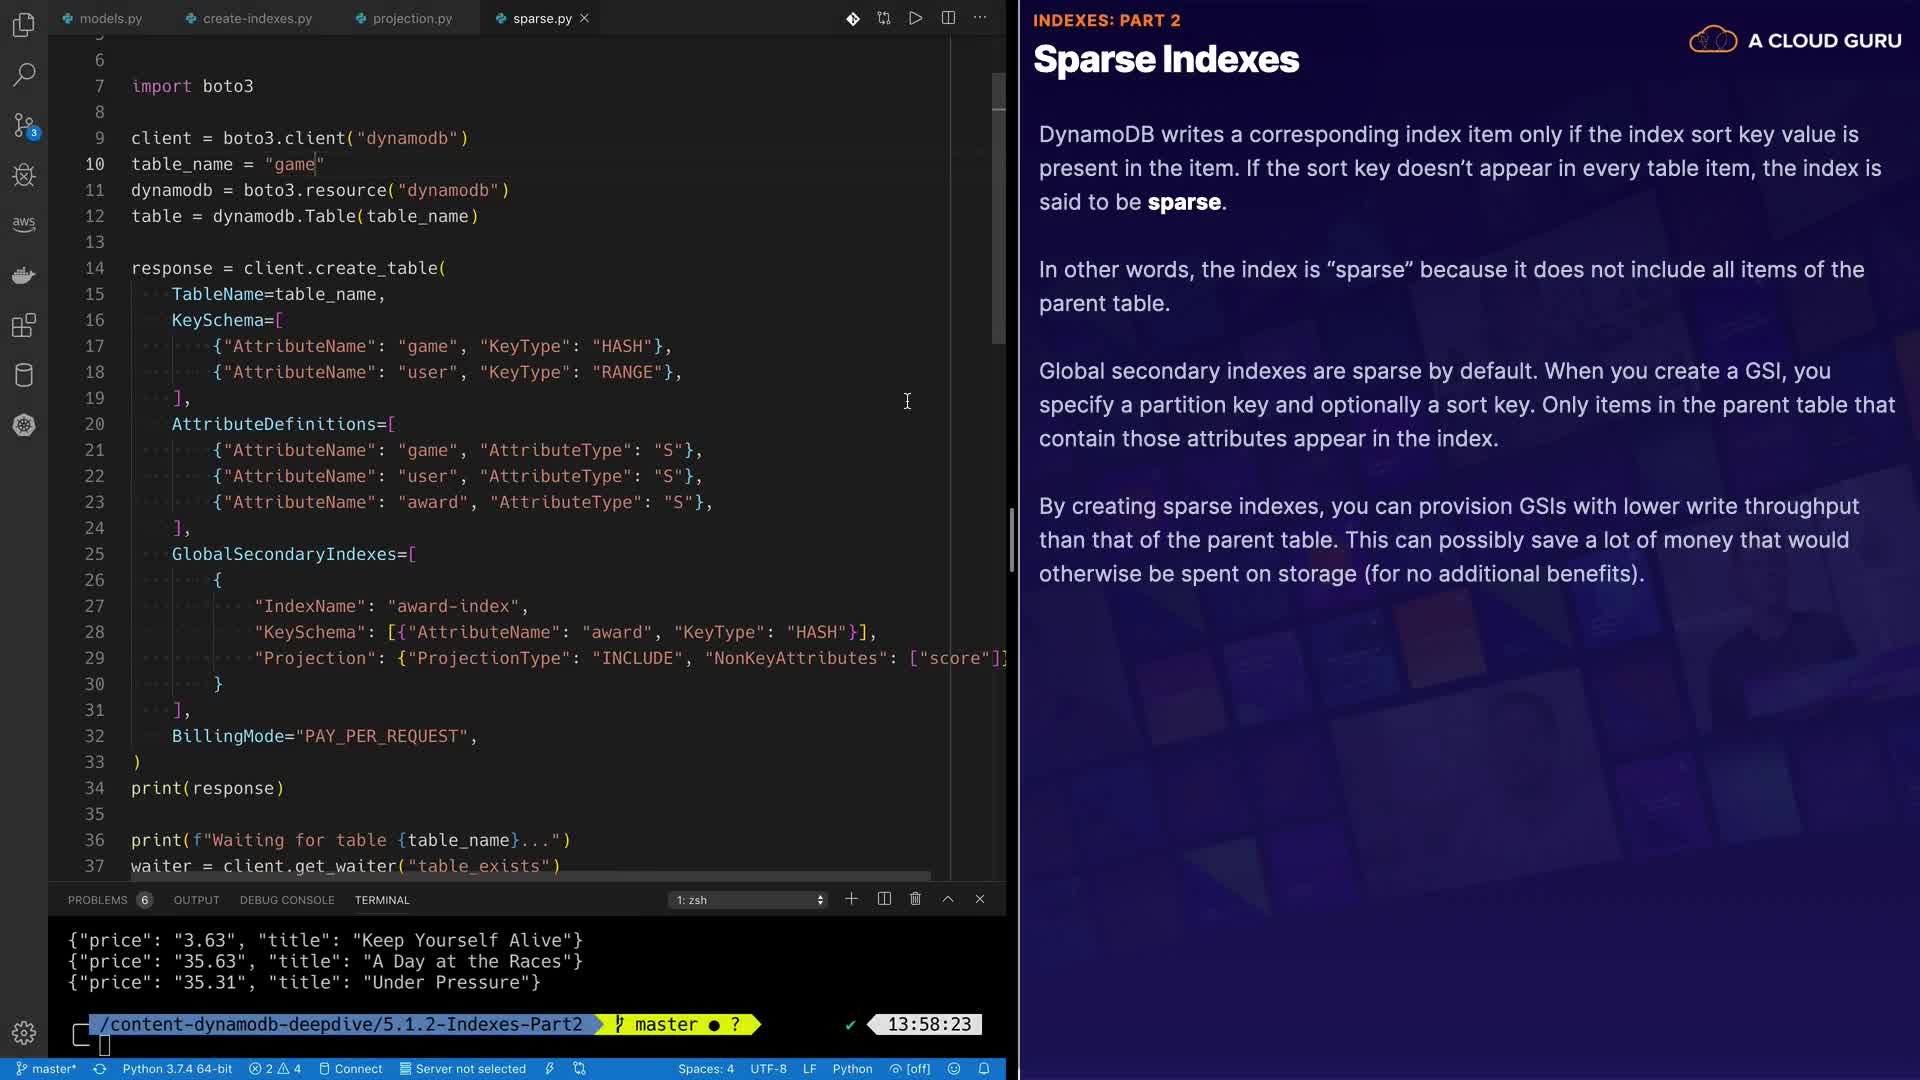Open the AWS toolkit panel
Viewport: 1920px width, 1080px height.
(x=24, y=224)
